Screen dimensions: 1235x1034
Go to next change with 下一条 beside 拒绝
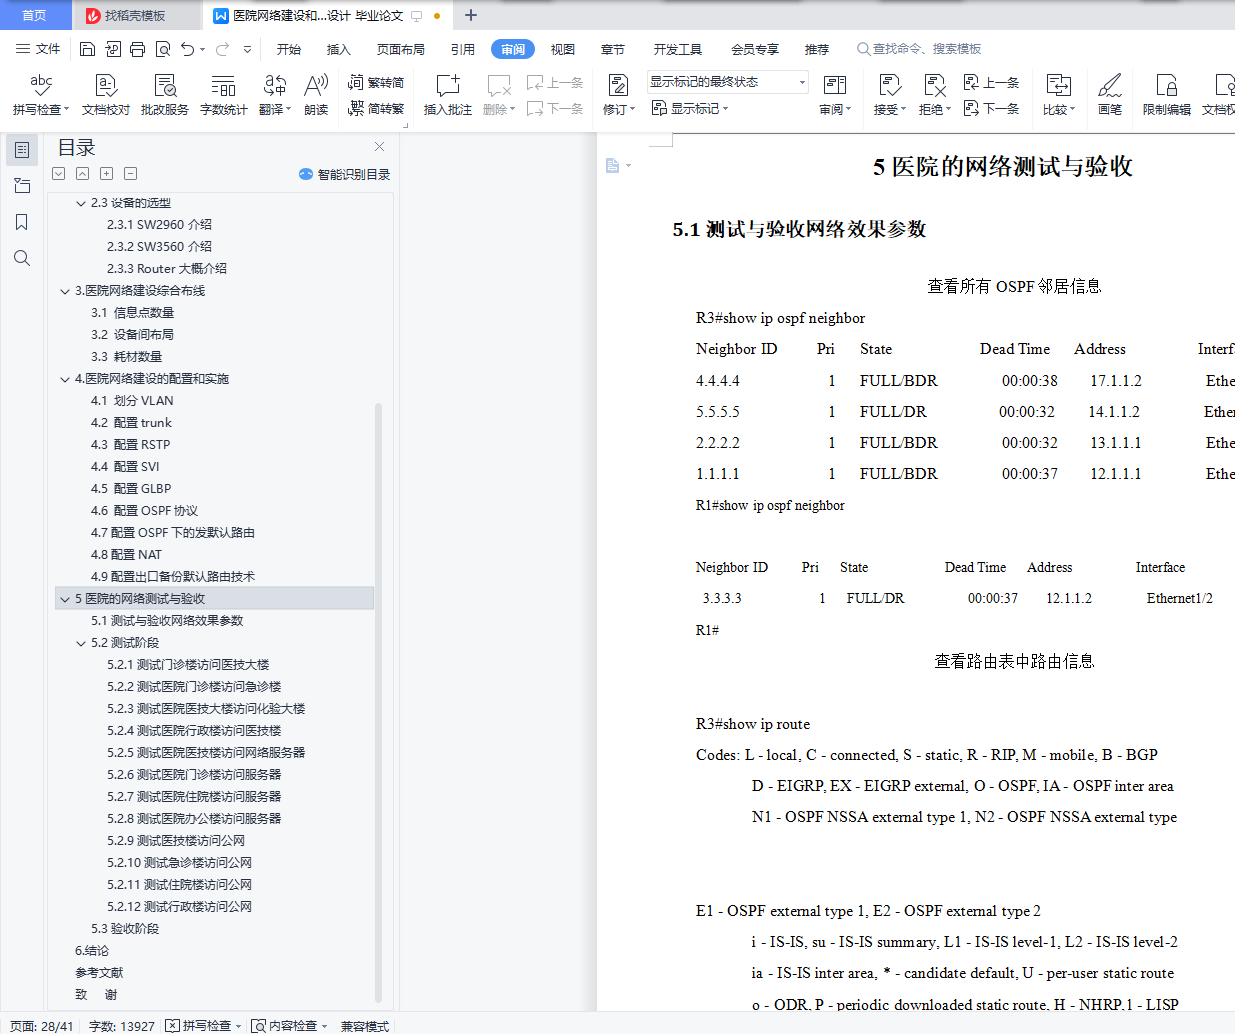(991, 108)
